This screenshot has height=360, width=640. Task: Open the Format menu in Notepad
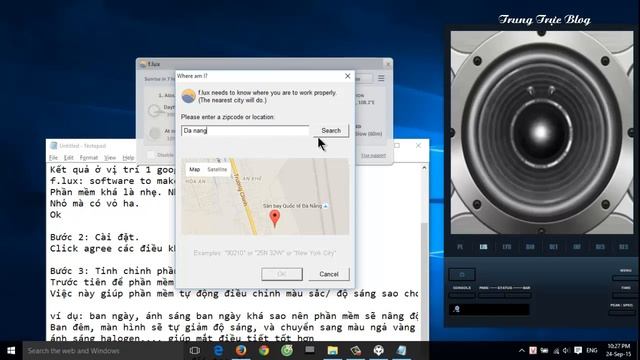point(89,158)
